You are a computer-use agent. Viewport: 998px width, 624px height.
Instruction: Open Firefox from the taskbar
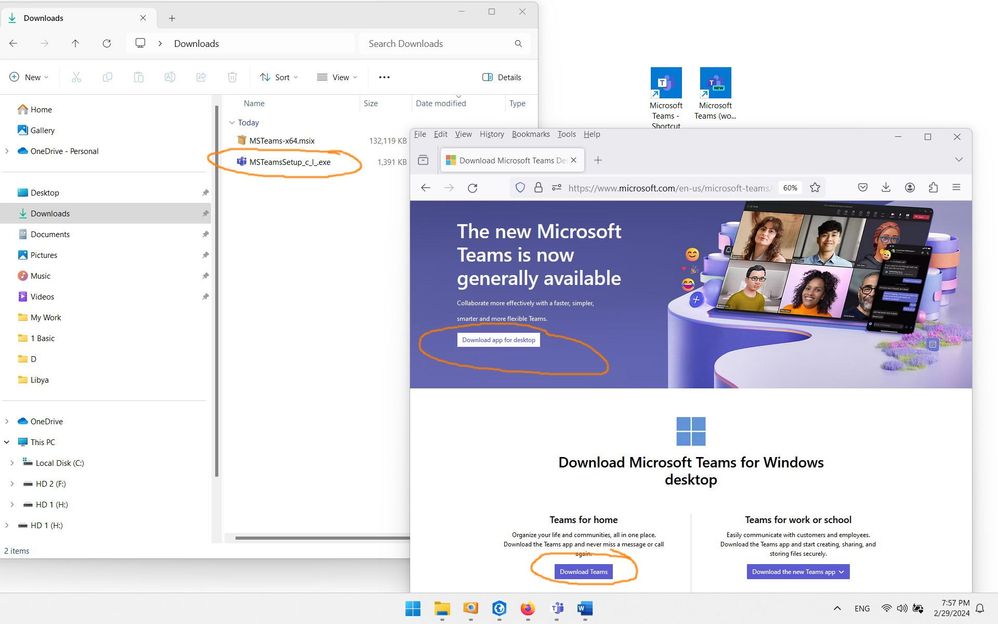528,608
